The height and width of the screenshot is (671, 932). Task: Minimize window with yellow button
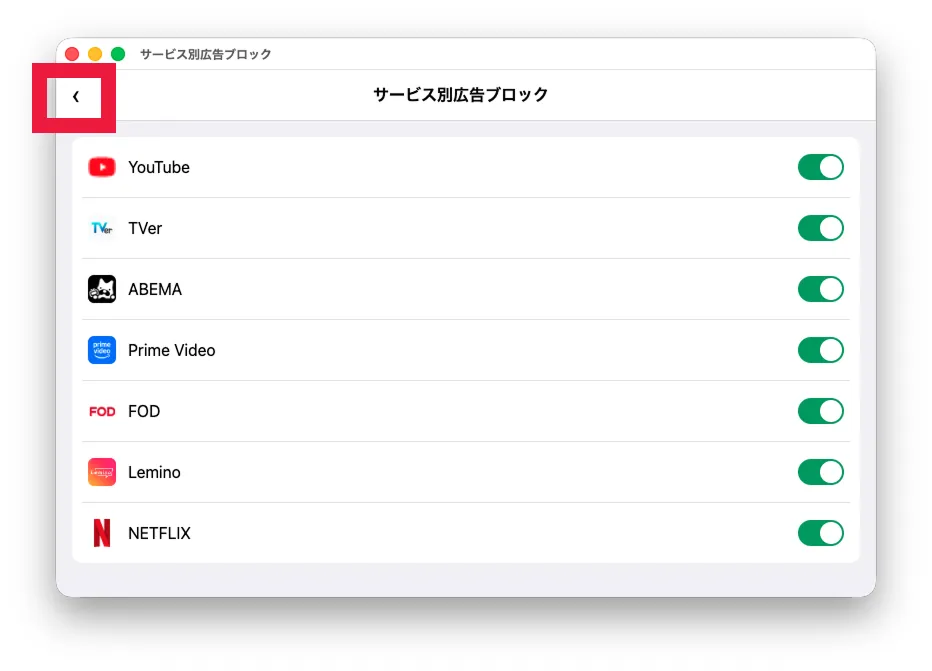[x=95, y=54]
